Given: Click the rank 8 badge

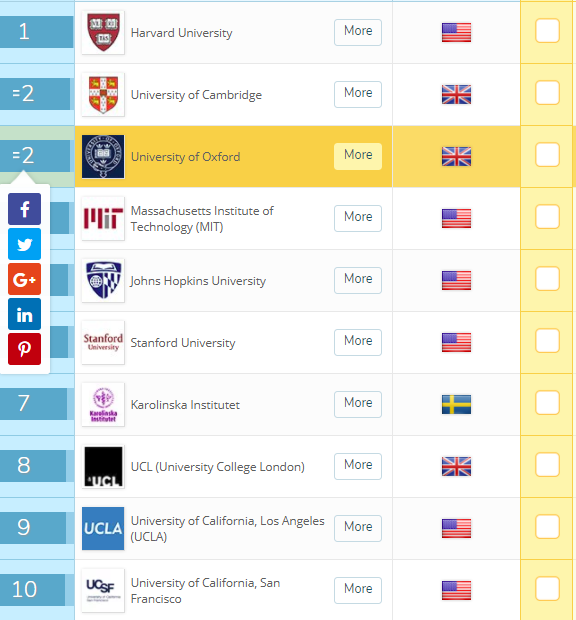Looking at the screenshot, I should [x=33, y=465].
